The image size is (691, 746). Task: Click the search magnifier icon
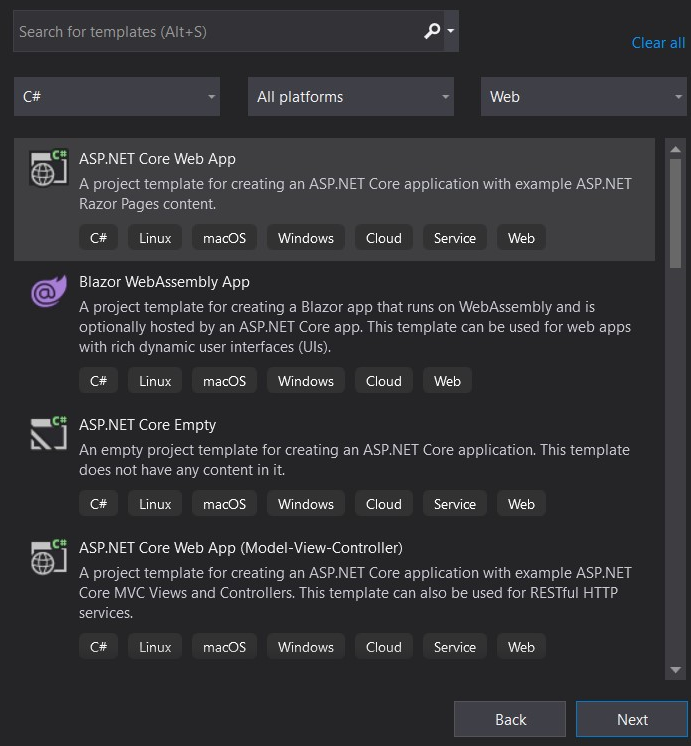pyautogui.click(x=432, y=31)
